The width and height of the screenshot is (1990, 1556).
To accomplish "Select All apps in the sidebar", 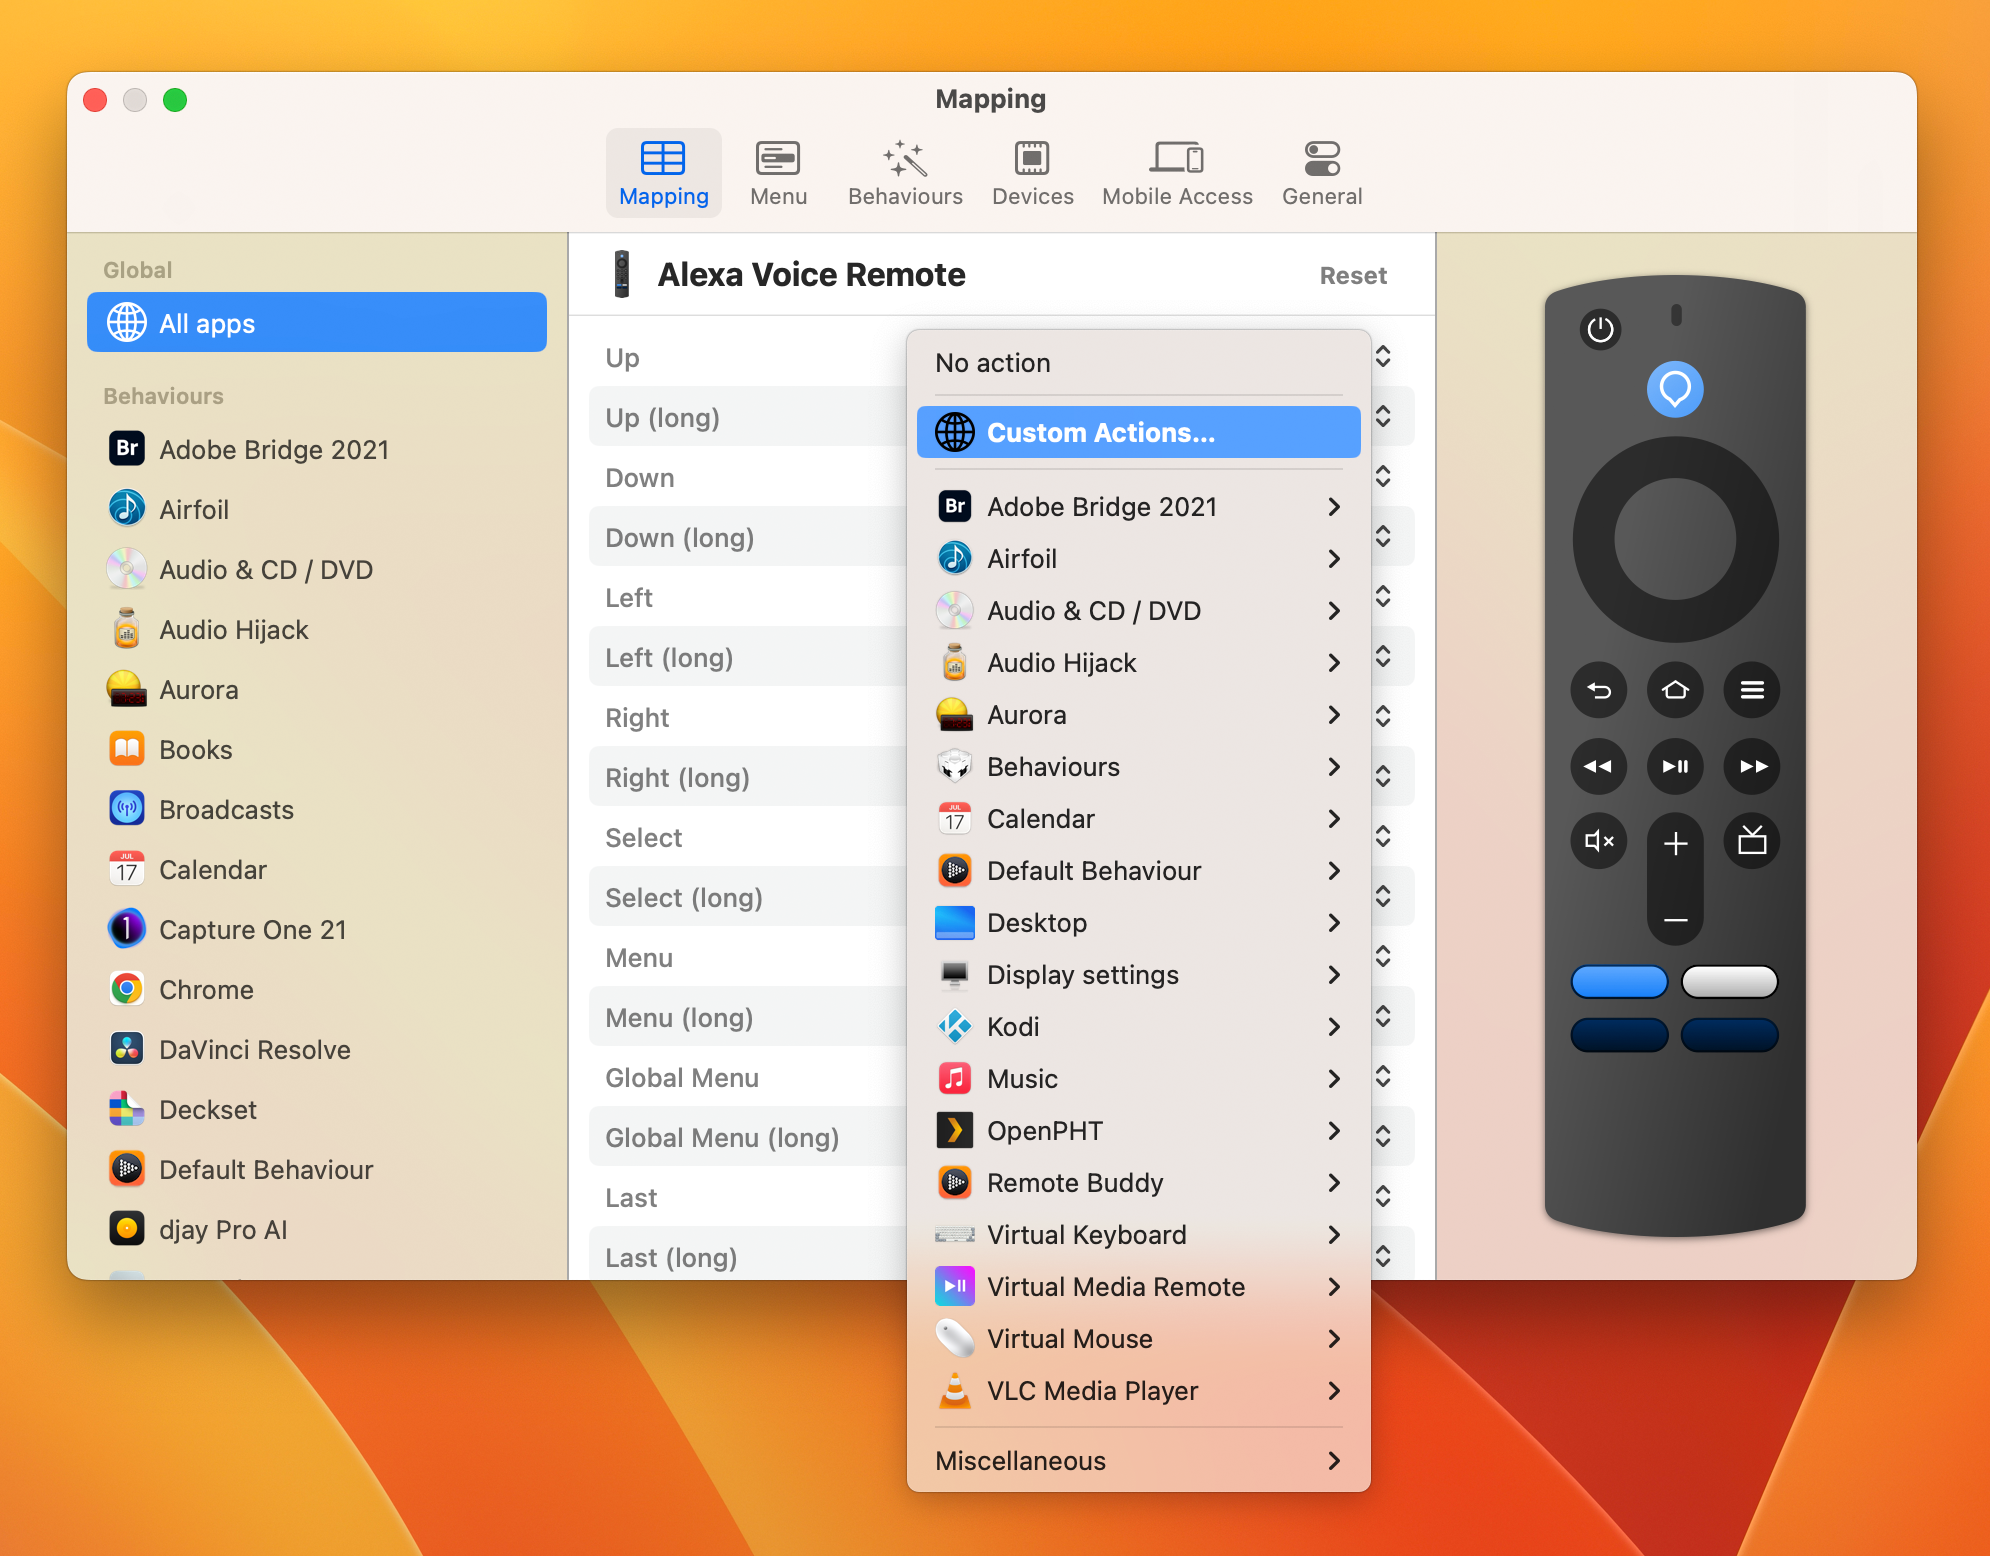I will pyautogui.click(x=316, y=322).
